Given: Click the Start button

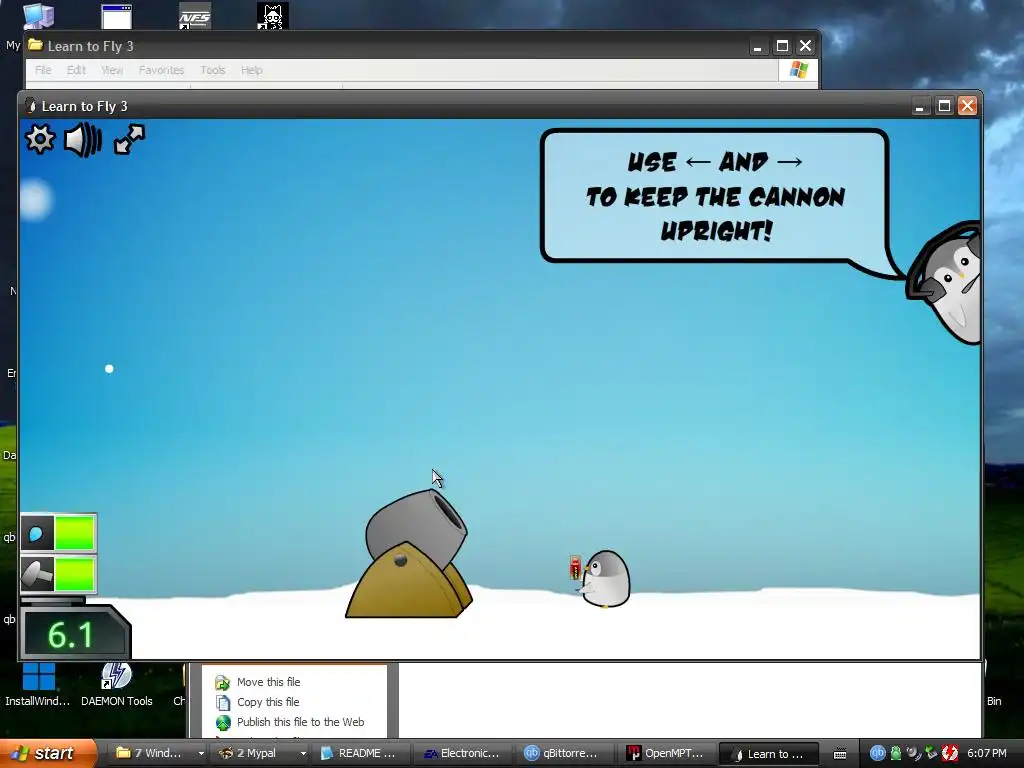Looking at the screenshot, I should [x=48, y=754].
